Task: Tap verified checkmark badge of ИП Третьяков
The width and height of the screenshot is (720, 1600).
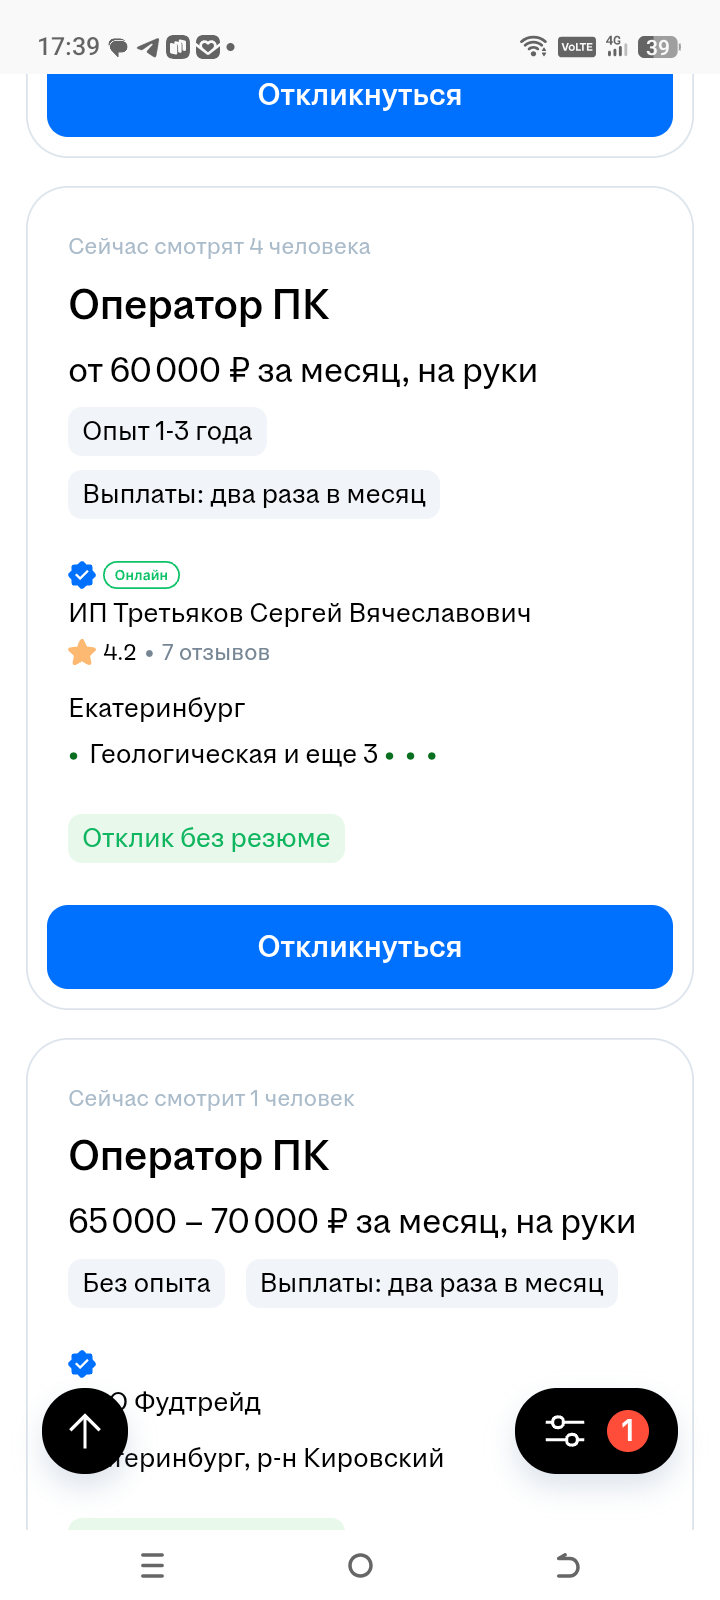Action: click(x=82, y=575)
